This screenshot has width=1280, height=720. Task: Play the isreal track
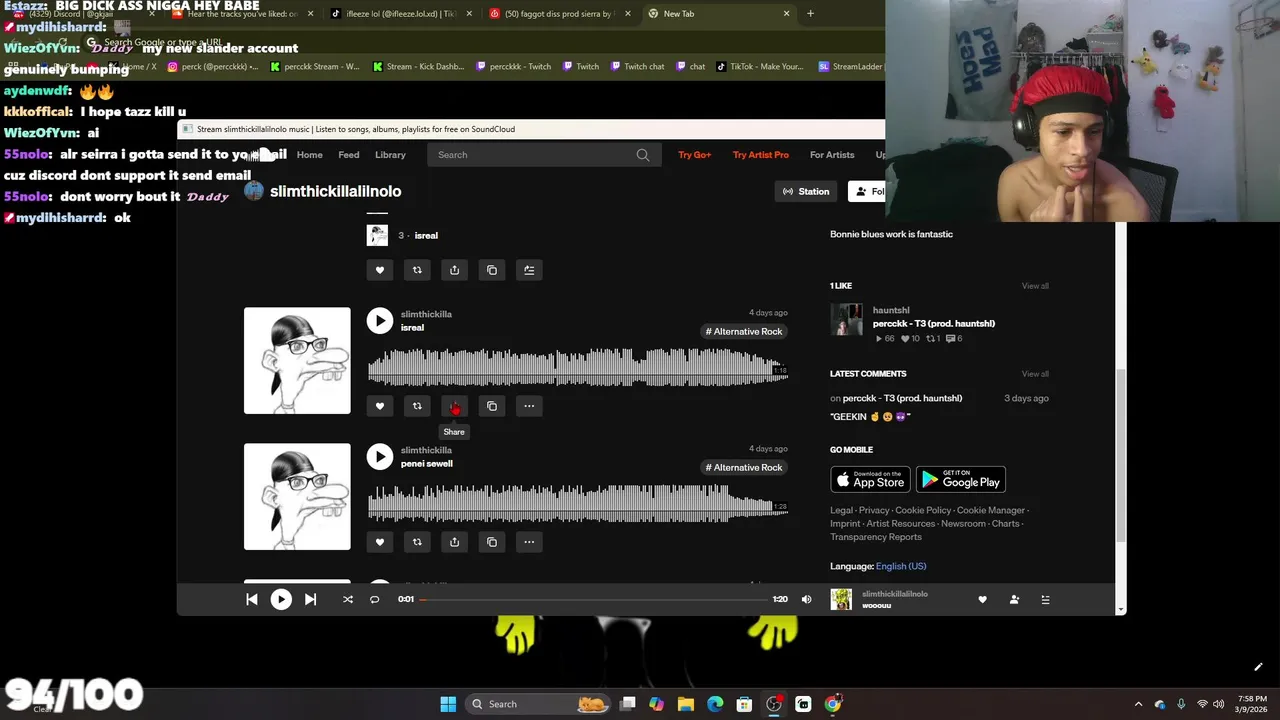pos(379,320)
